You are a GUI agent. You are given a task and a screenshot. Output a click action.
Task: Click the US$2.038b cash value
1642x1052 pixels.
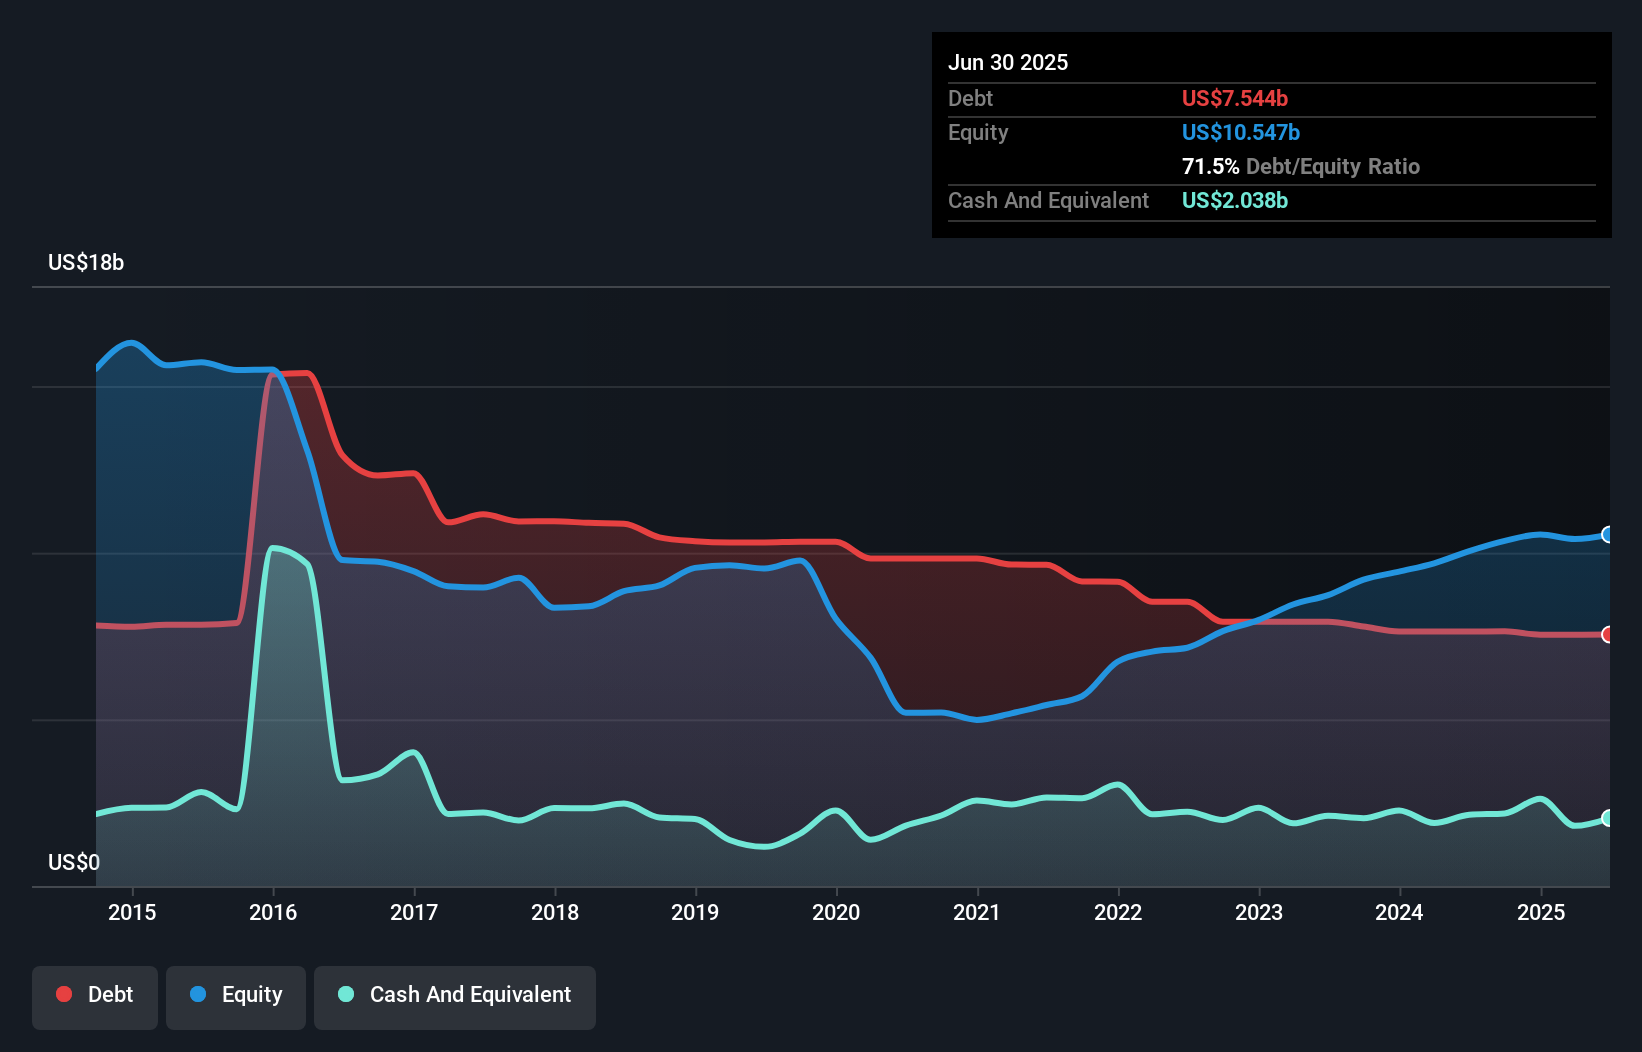pyautogui.click(x=1234, y=201)
